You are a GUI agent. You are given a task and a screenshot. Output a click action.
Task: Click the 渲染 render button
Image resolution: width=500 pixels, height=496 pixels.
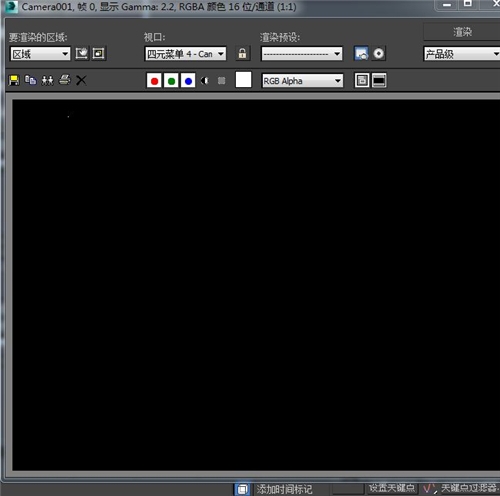[x=462, y=32]
